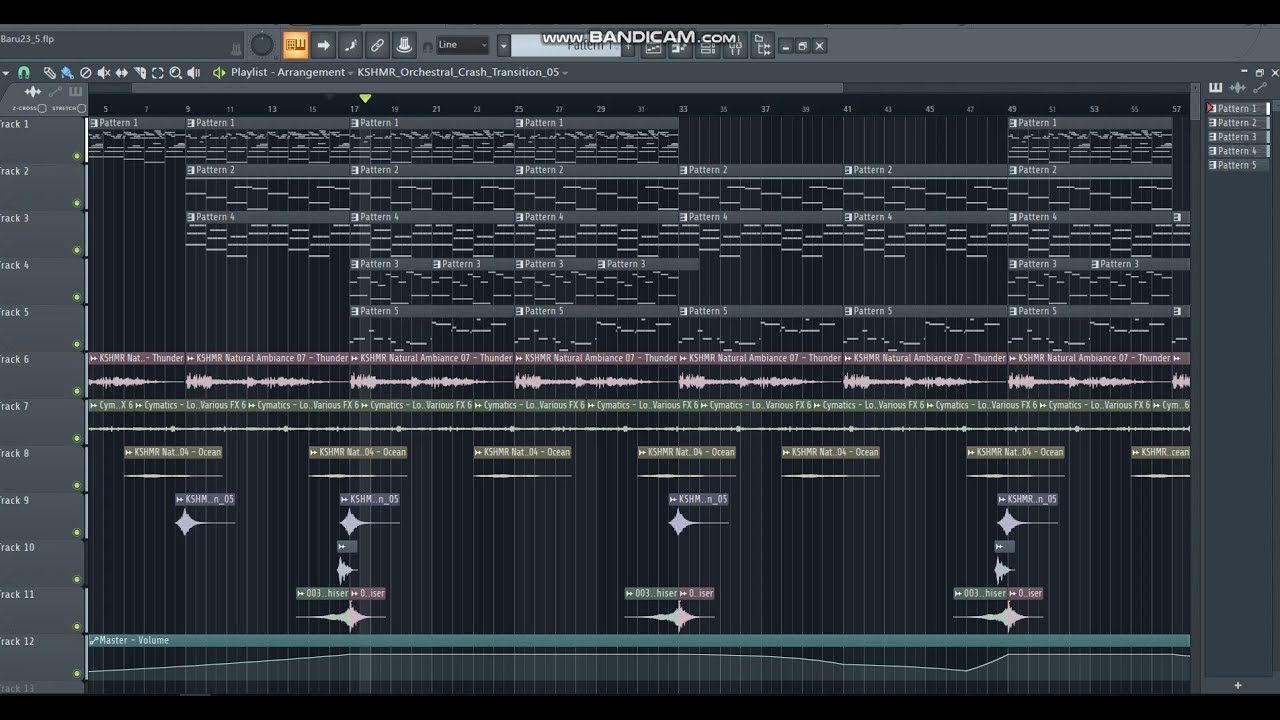Toggle the magnet snap icon in playlist toolbar
1280x720 pixels.
(x=23, y=72)
